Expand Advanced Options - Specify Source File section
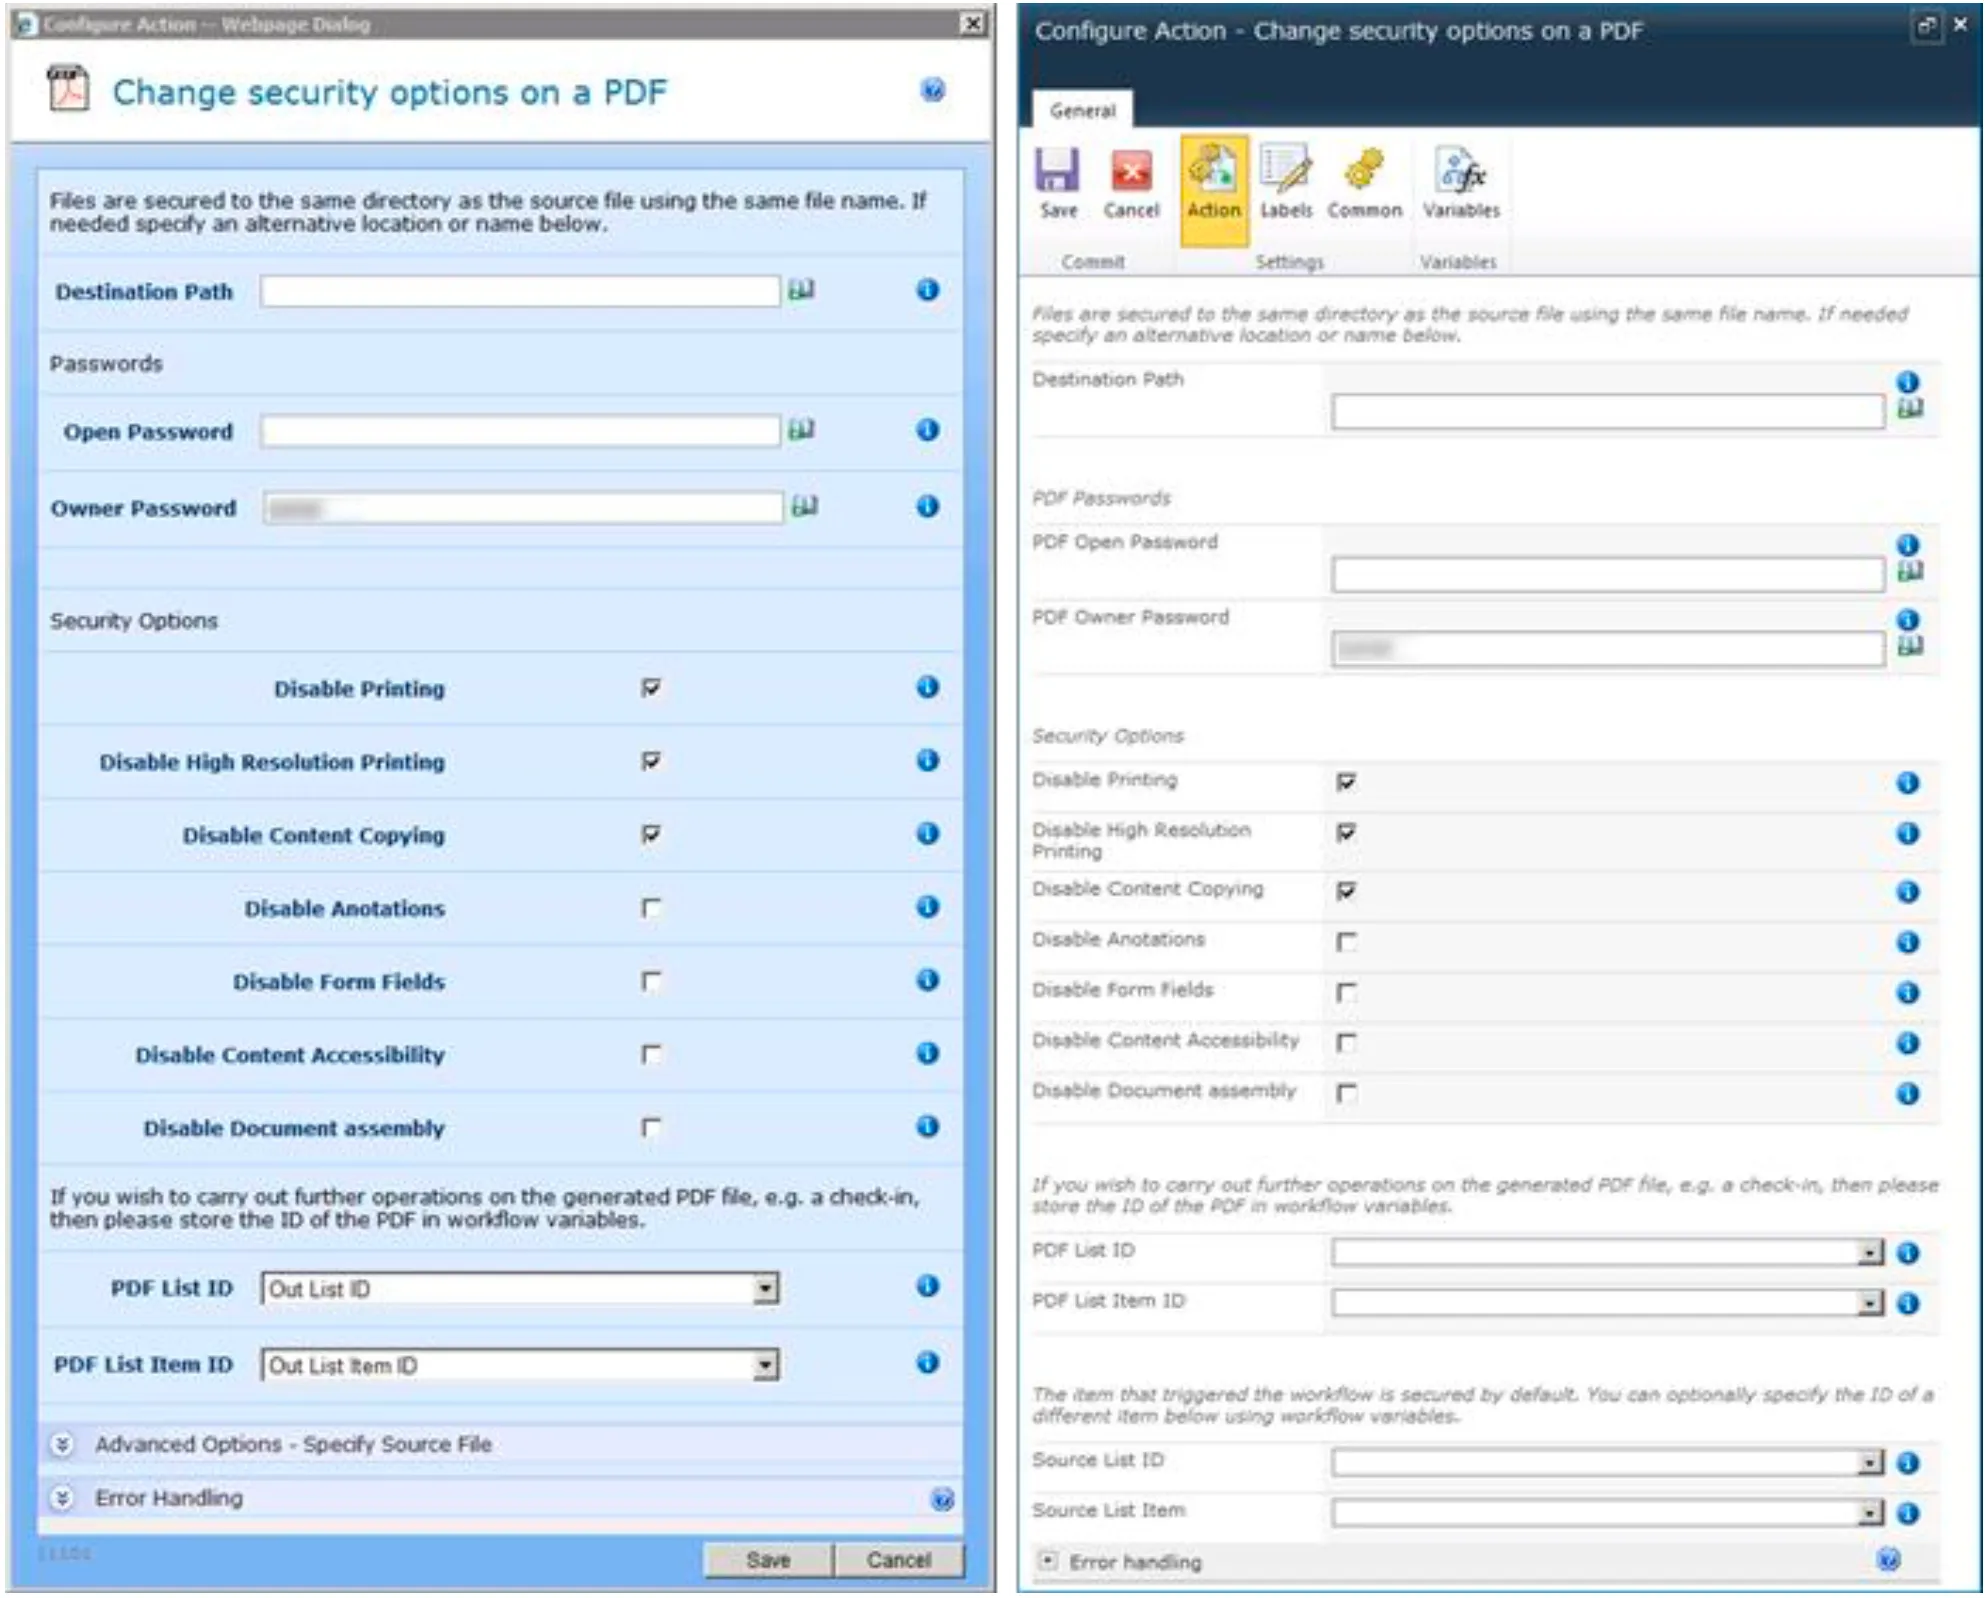Viewport: 1986px width, 1598px height. [x=62, y=1444]
